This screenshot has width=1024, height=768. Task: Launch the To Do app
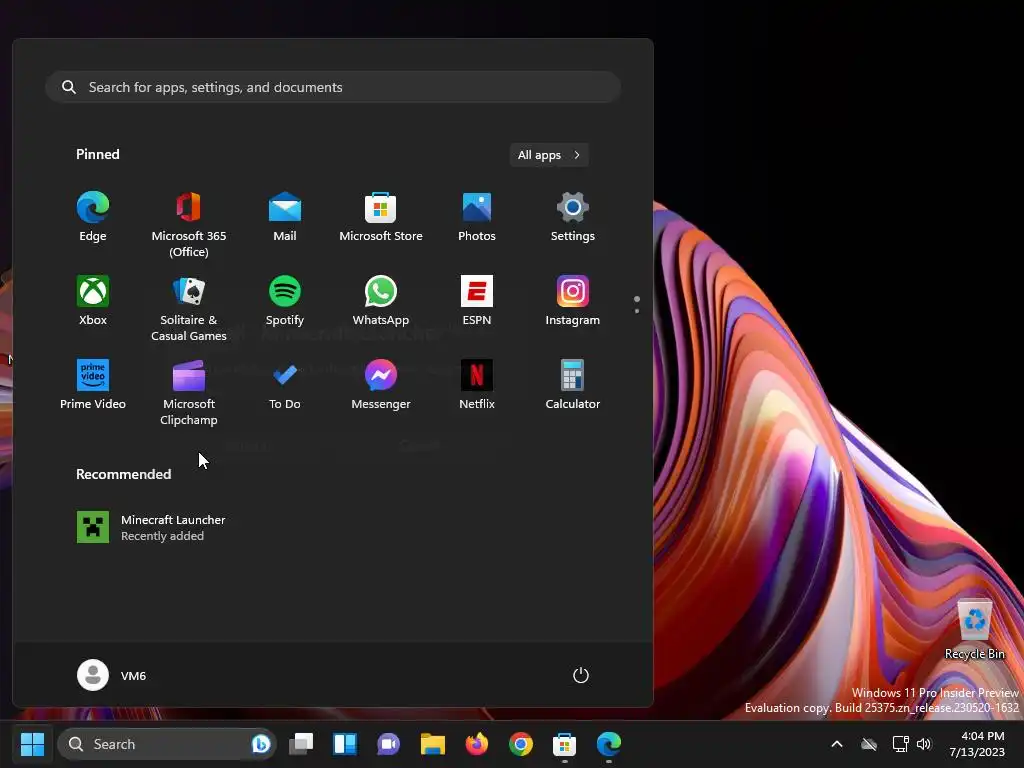click(x=285, y=385)
